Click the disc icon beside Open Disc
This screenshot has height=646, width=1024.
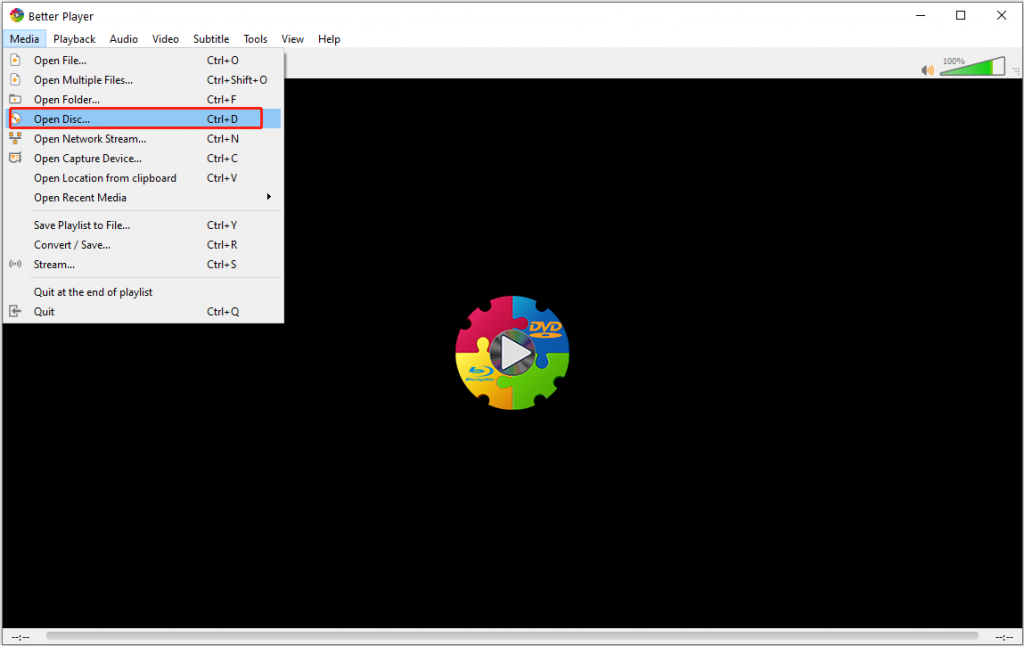[15, 119]
